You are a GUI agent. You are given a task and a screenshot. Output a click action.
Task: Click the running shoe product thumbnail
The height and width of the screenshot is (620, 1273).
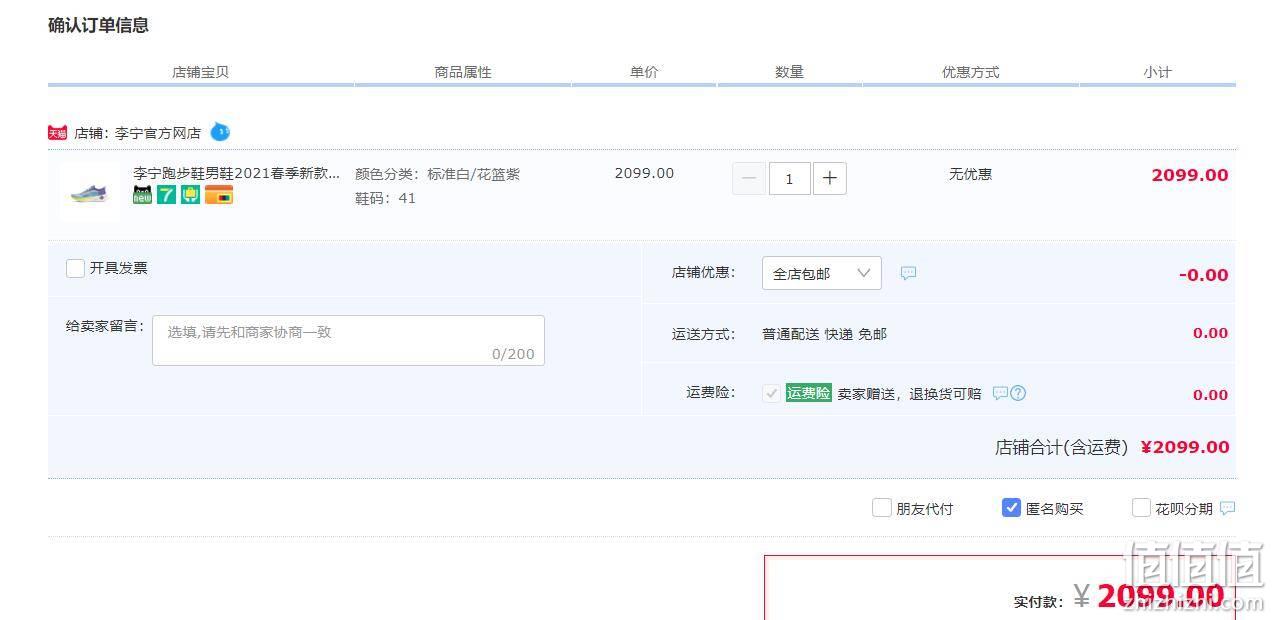click(x=89, y=192)
